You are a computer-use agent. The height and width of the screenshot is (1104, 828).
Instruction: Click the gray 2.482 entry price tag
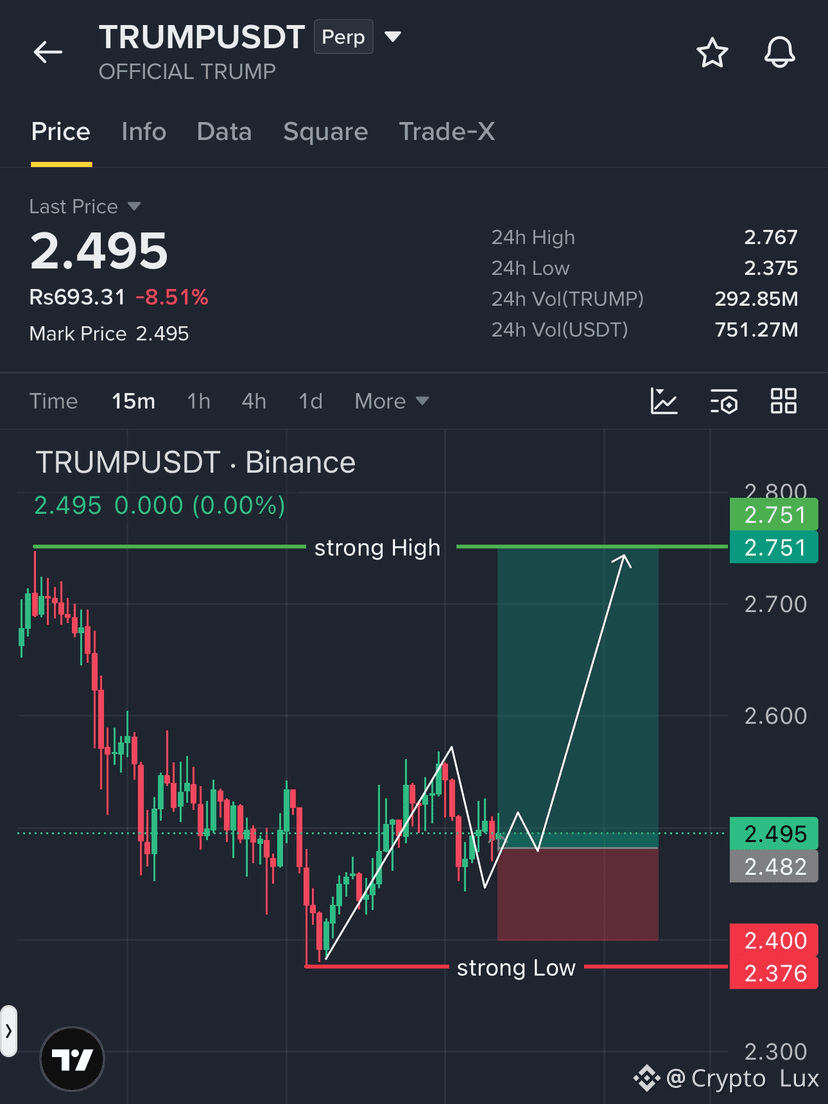point(774,867)
